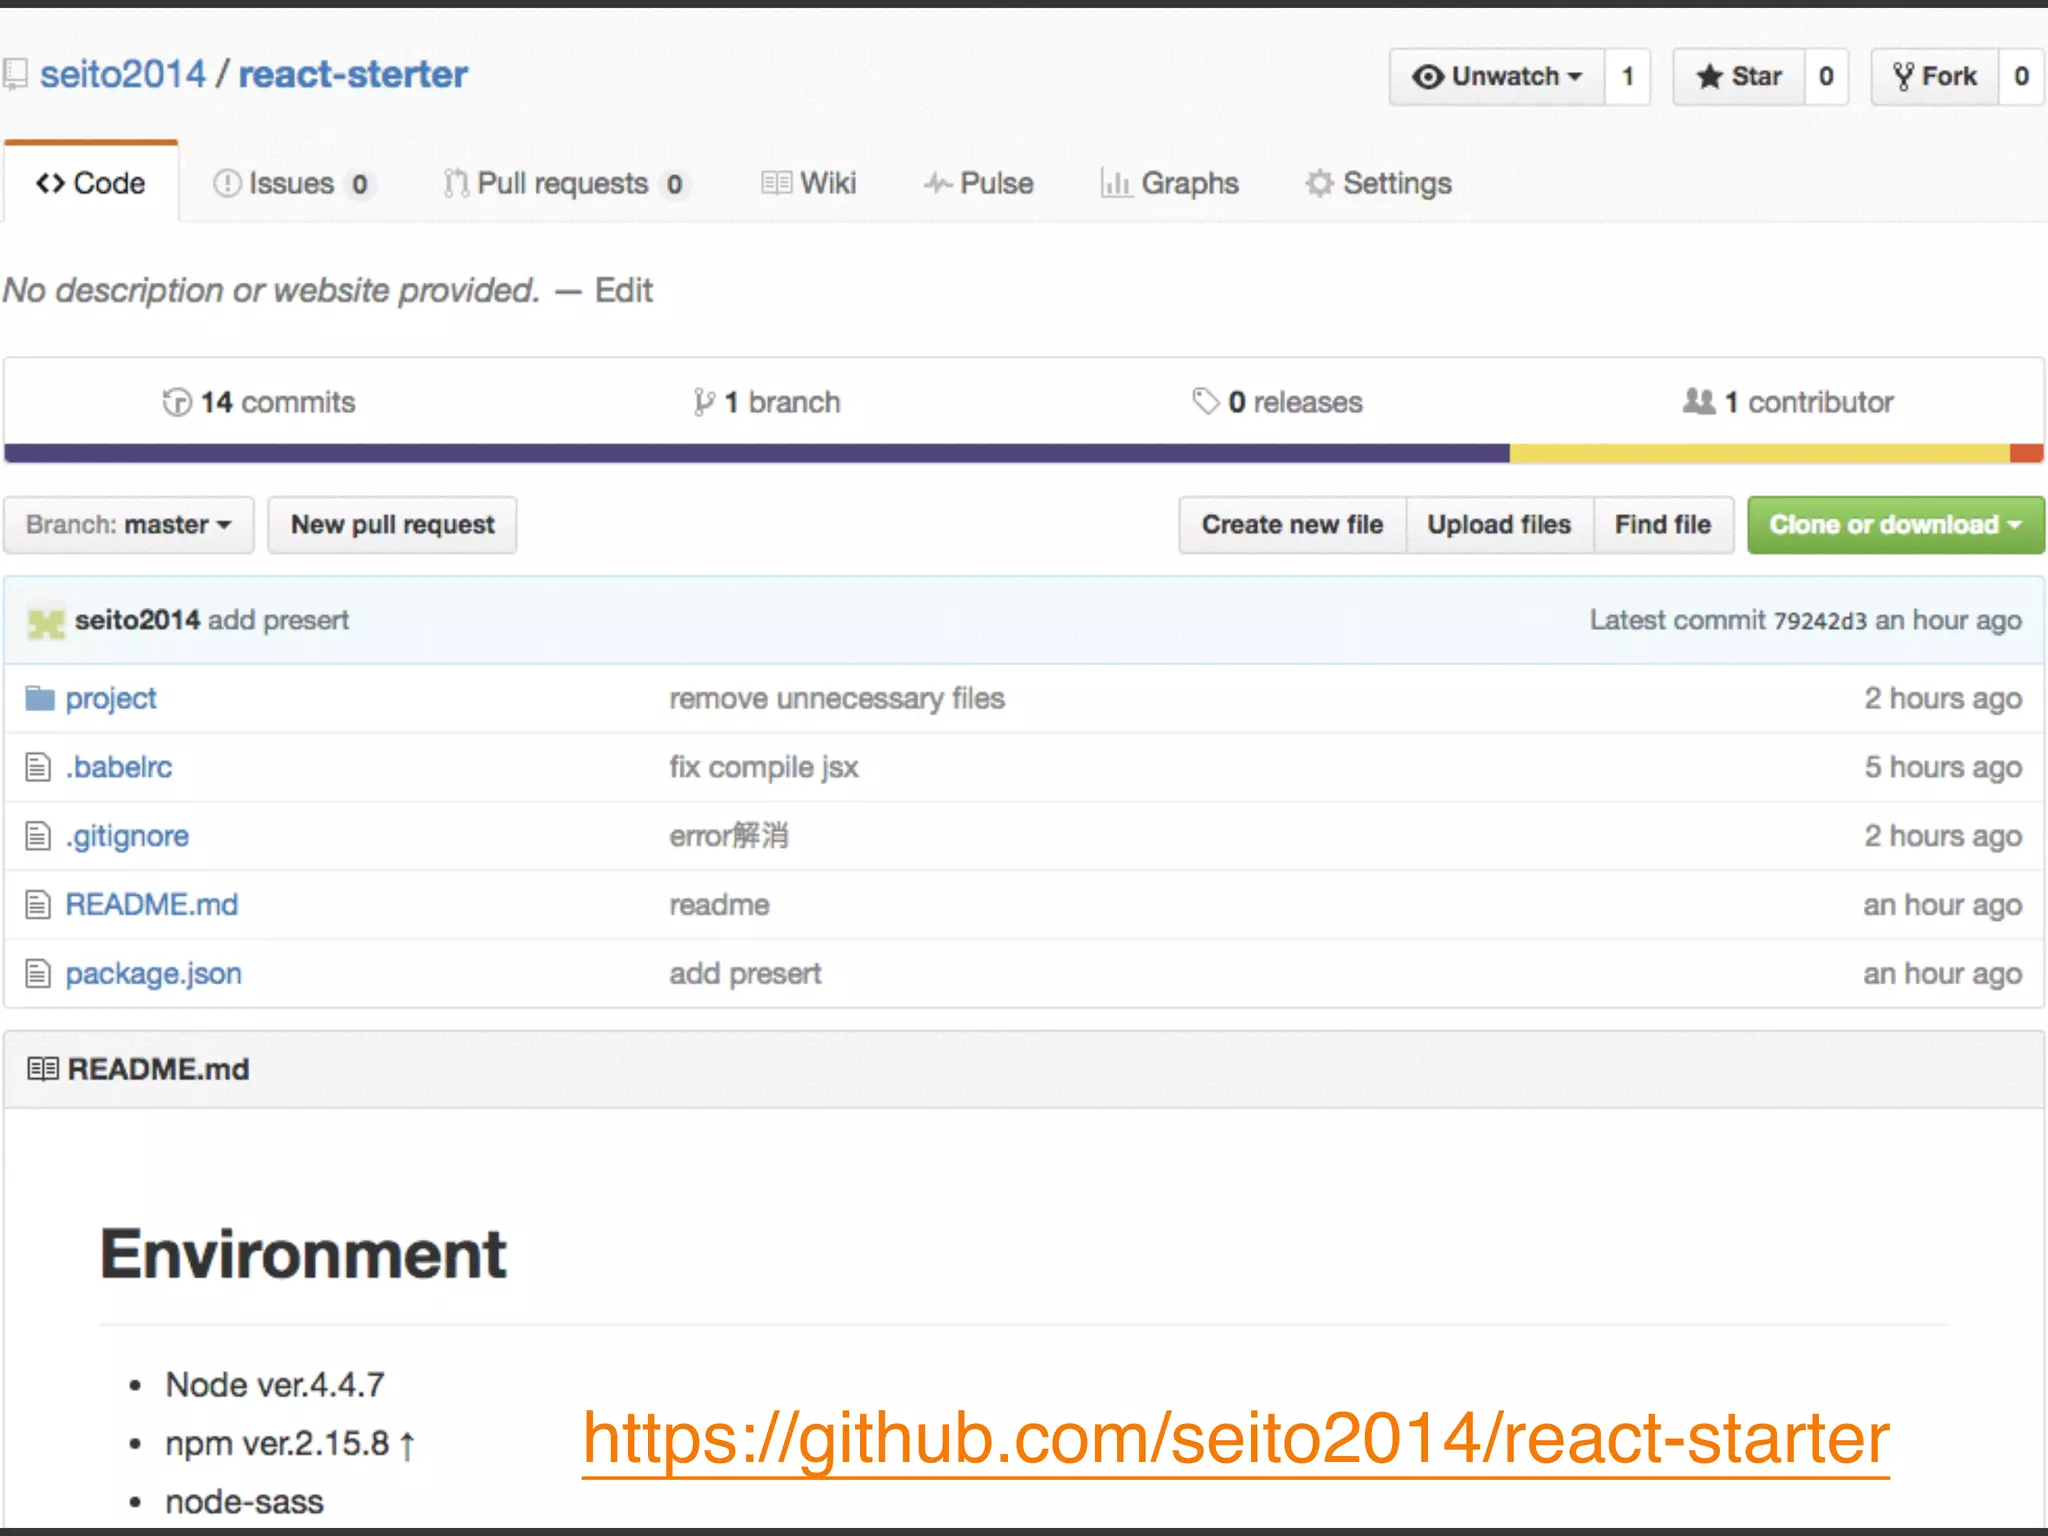Click the stargazers count 0
2048x1536 pixels.
[x=1826, y=76]
